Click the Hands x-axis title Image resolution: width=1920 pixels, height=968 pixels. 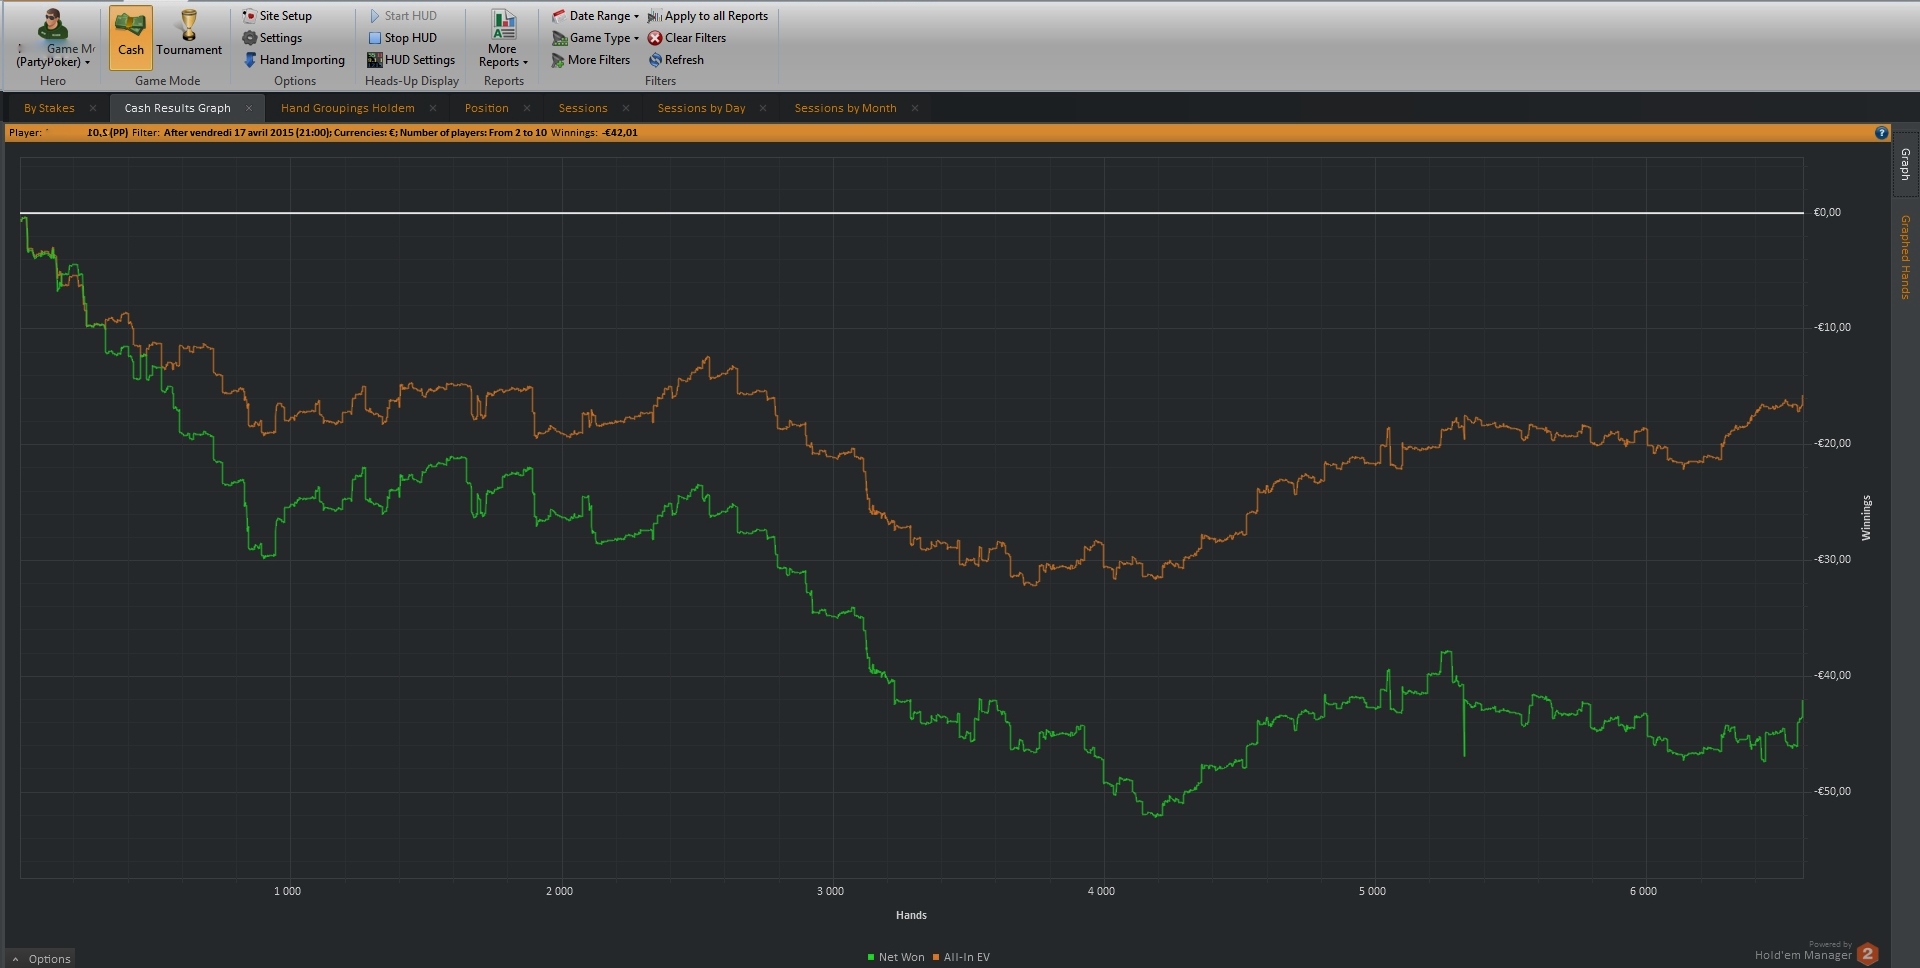click(x=911, y=915)
